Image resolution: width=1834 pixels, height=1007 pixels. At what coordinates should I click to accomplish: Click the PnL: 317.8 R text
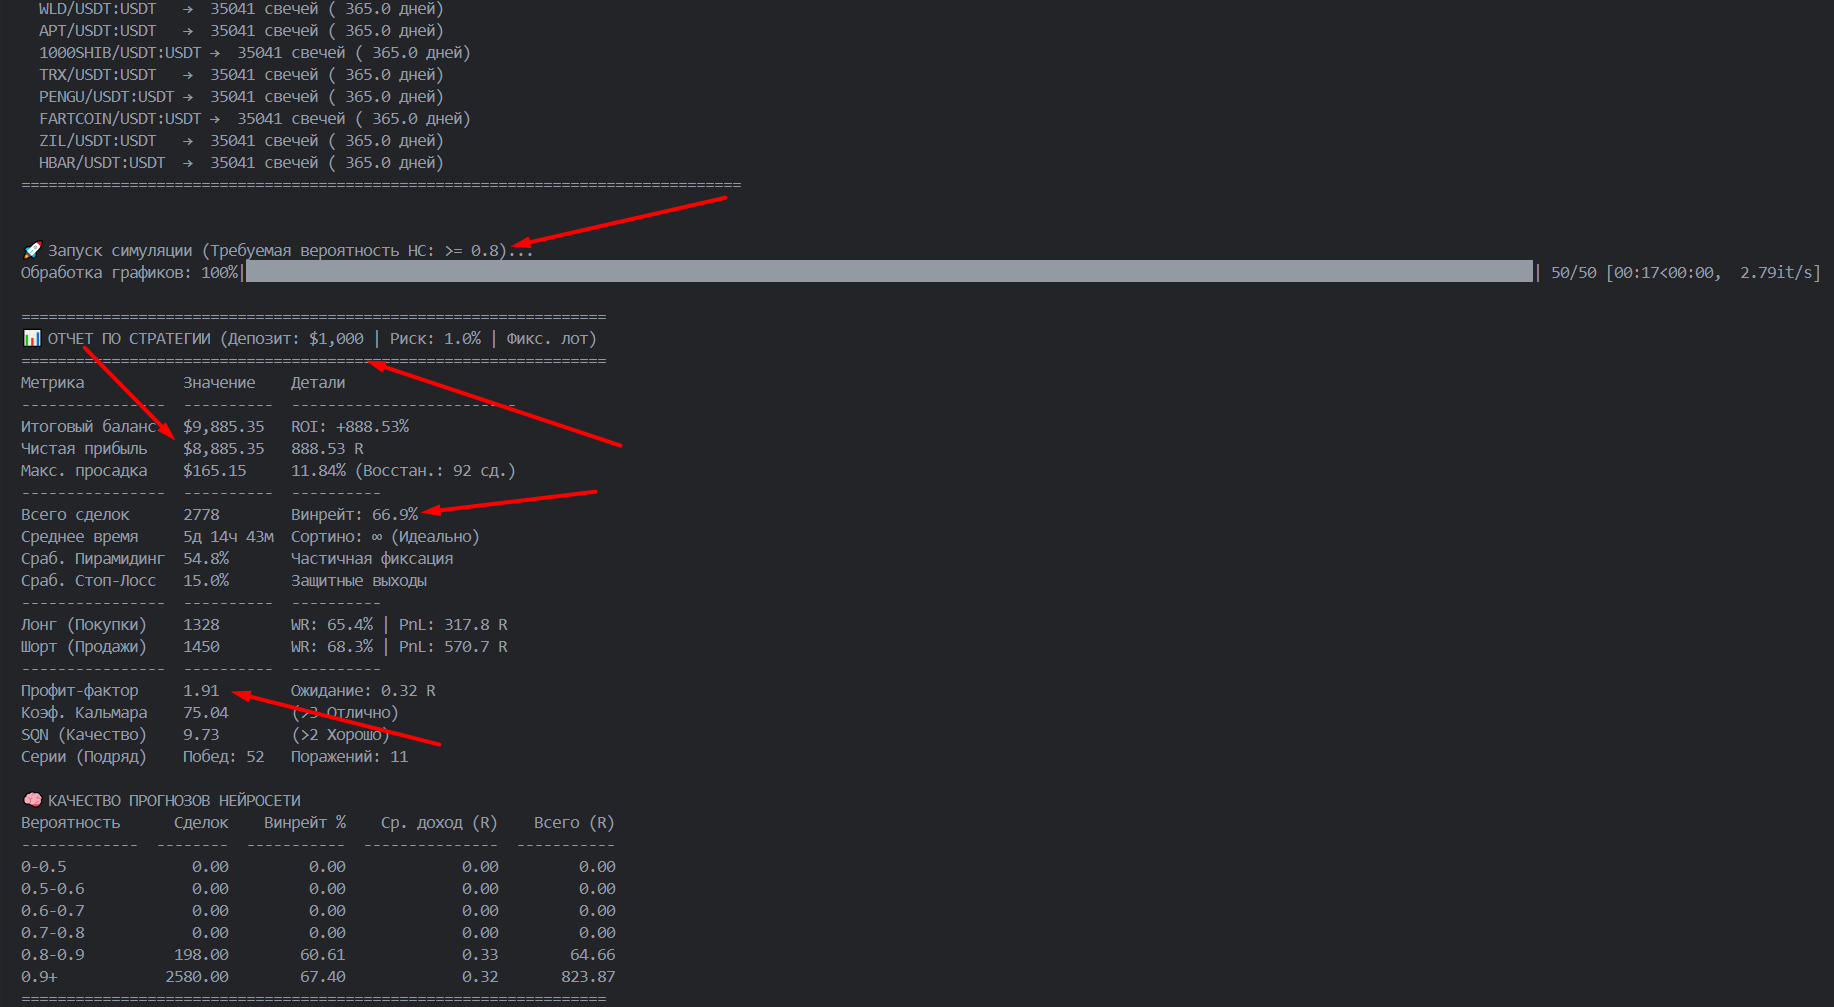[x=453, y=625]
